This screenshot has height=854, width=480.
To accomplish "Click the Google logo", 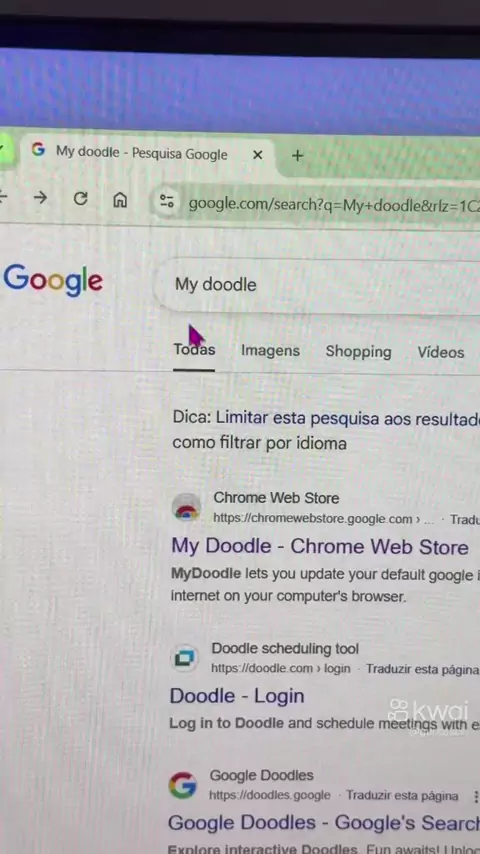I will (x=53, y=280).
